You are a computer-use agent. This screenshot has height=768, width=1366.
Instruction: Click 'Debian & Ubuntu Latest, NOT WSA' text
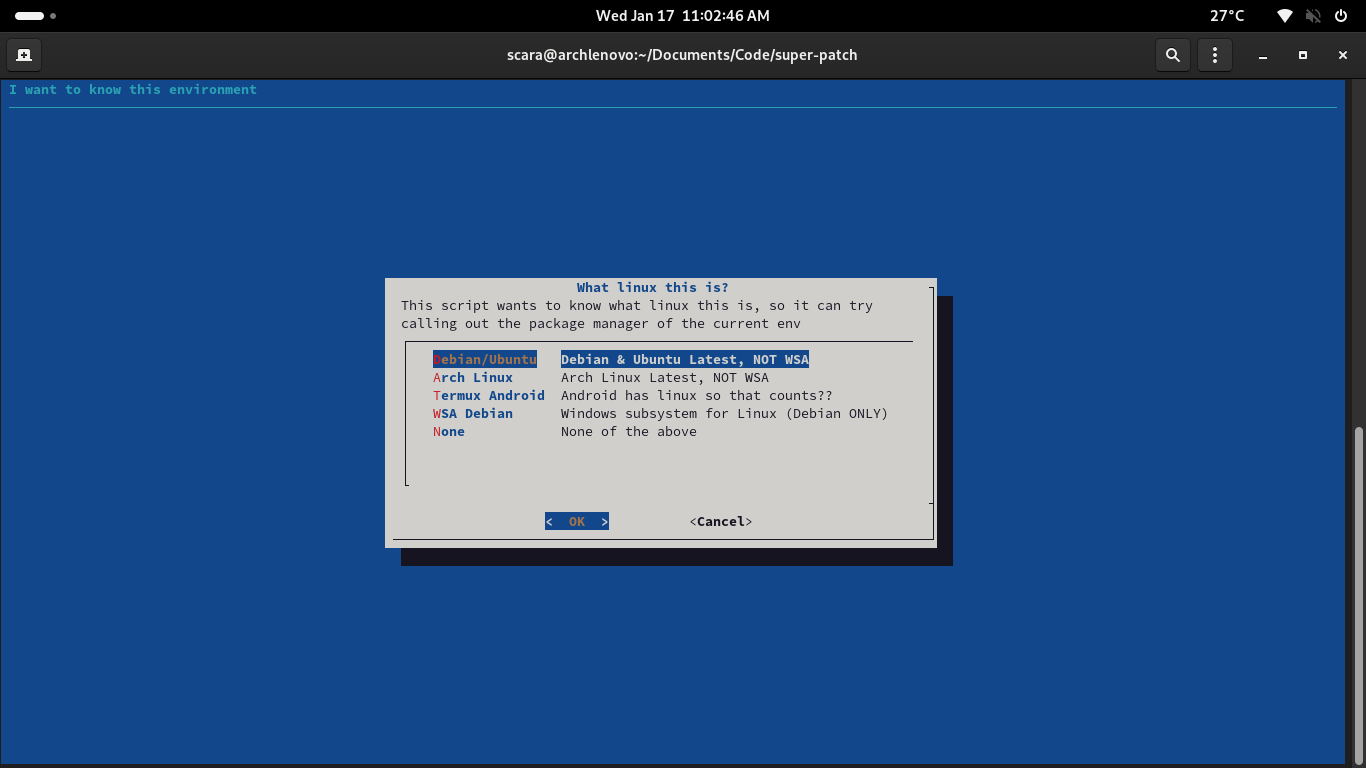tap(685, 359)
